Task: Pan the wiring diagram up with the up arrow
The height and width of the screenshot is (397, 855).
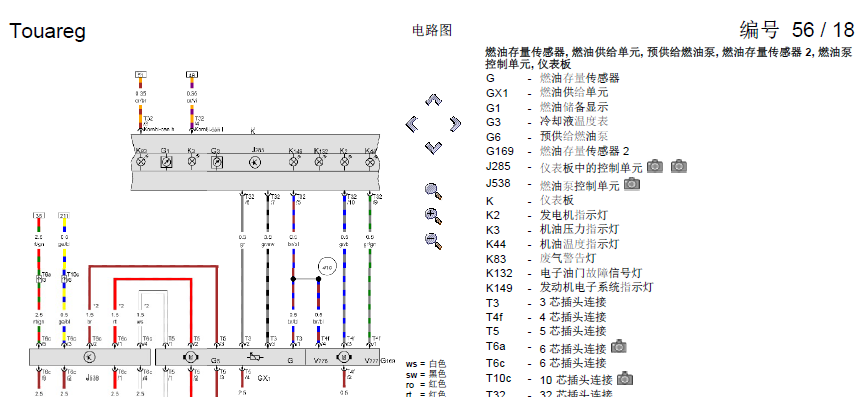Action: pyautogui.click(x=433, y=100)
